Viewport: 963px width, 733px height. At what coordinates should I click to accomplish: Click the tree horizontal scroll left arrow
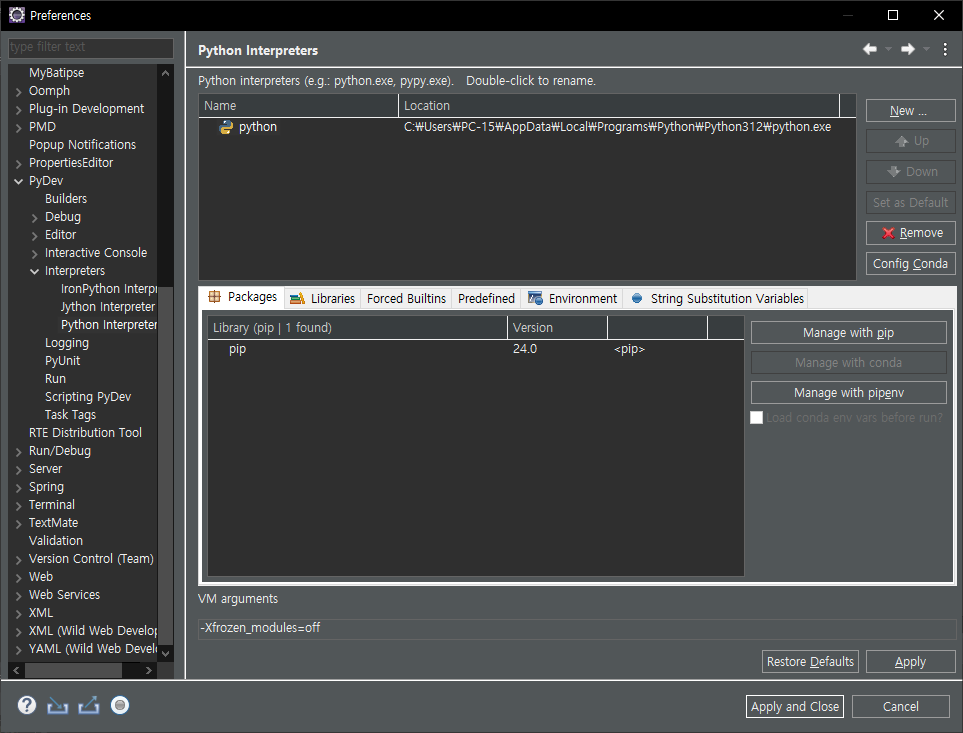17,670
